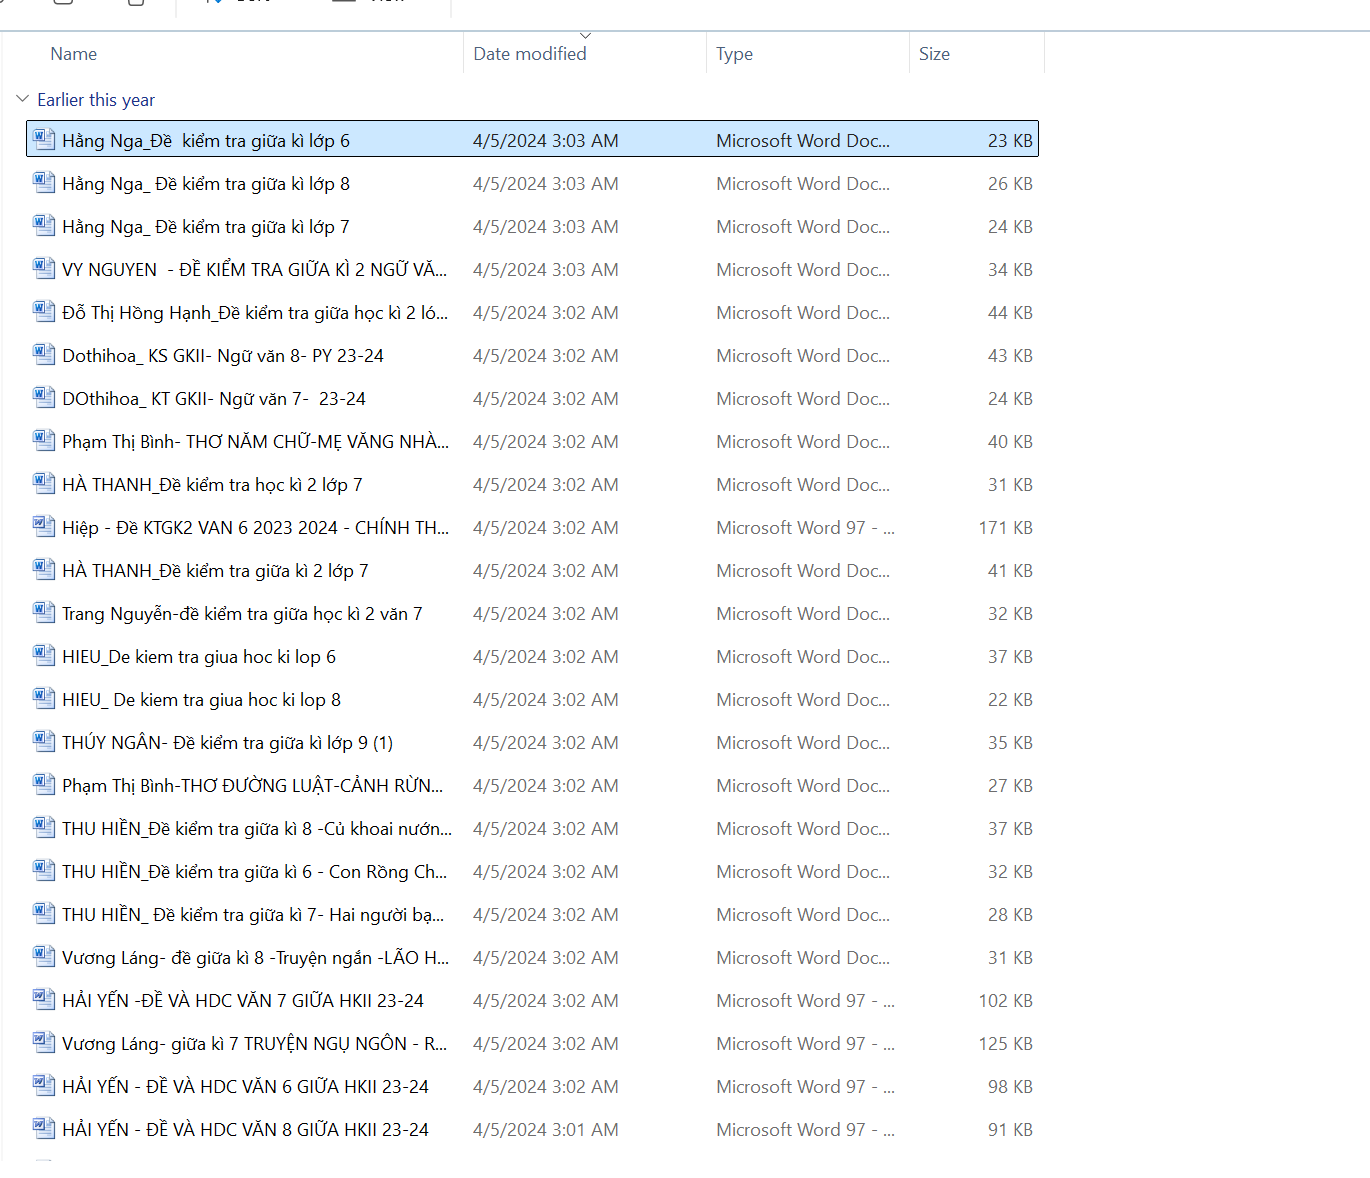Screen dimensions: 1370x1178
Task: Click the 44 KB size cell
Action: [1010, 313]
